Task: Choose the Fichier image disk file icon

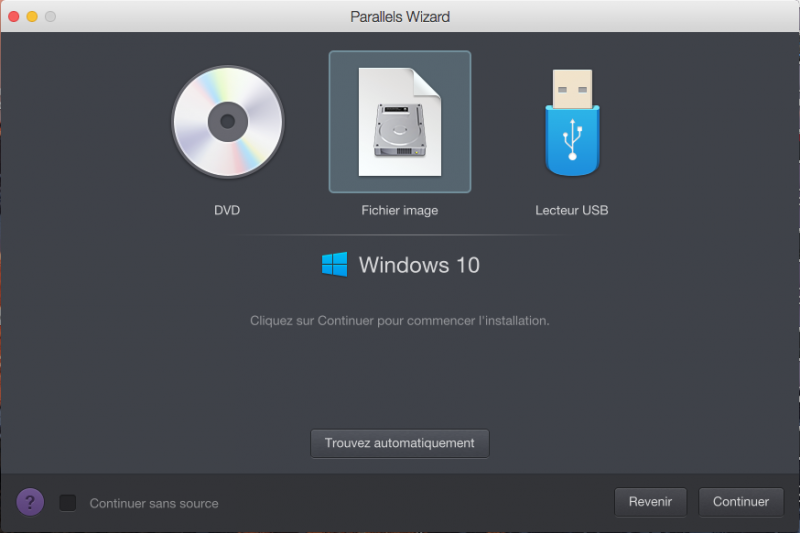Action: pyautogui.click(x=400, y=122)
